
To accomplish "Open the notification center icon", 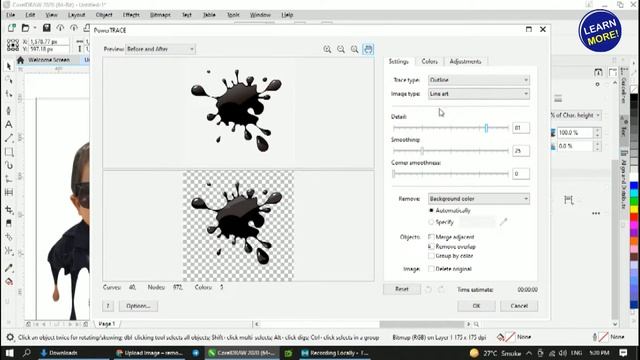I will point(623,353).
